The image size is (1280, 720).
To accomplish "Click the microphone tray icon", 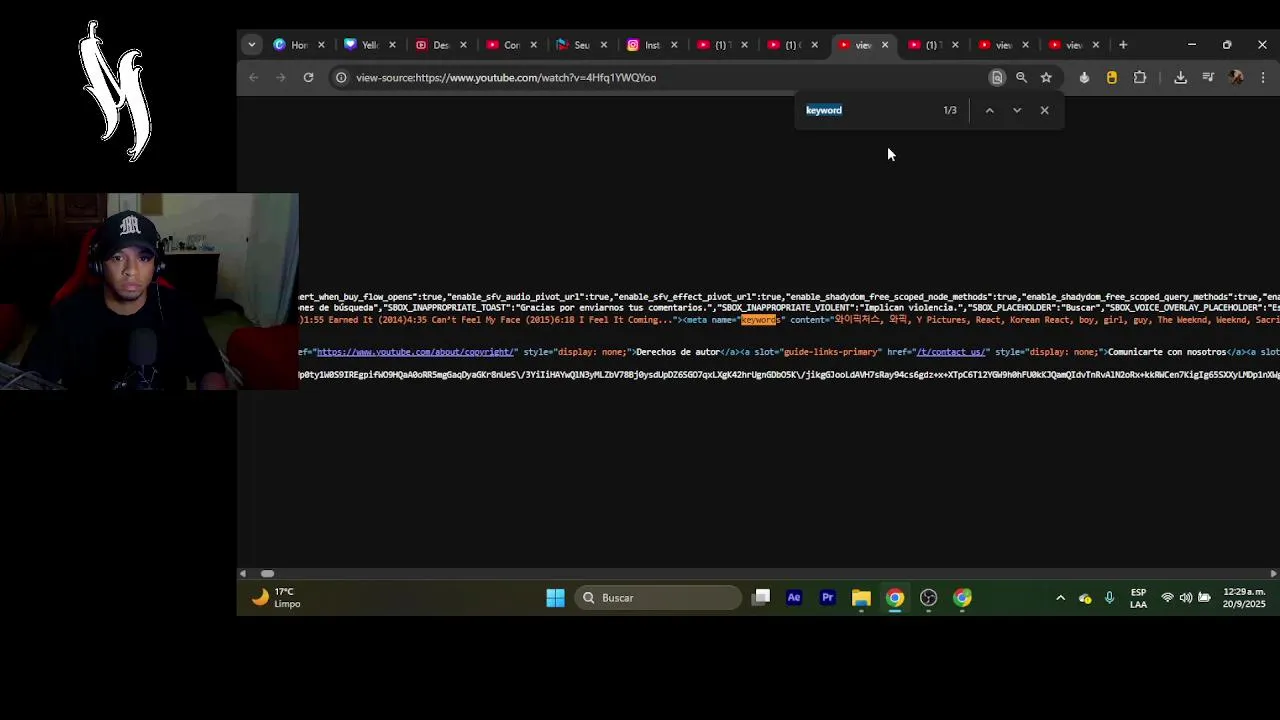I will click(1109, 598).
